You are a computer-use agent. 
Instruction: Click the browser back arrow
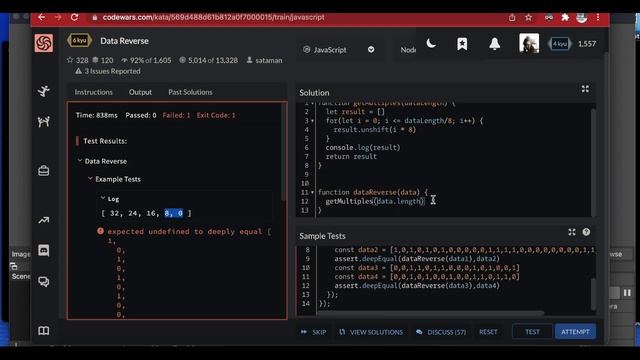pyautogui.click(x=42, y=17)
